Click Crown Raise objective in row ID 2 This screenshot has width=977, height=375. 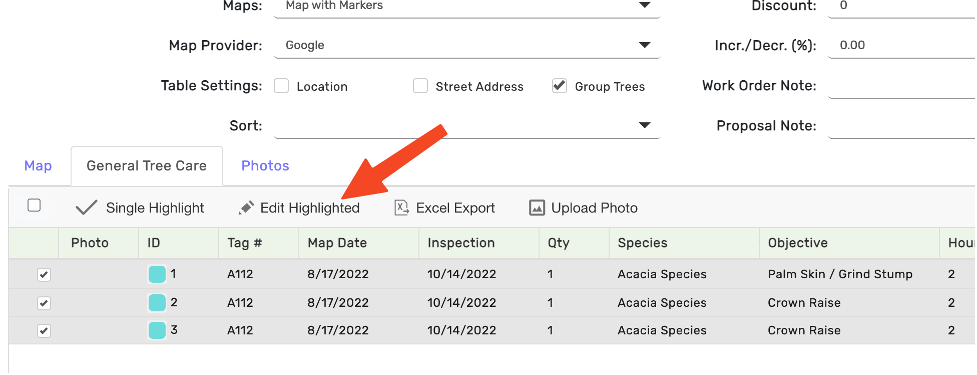tap(804, 303)
